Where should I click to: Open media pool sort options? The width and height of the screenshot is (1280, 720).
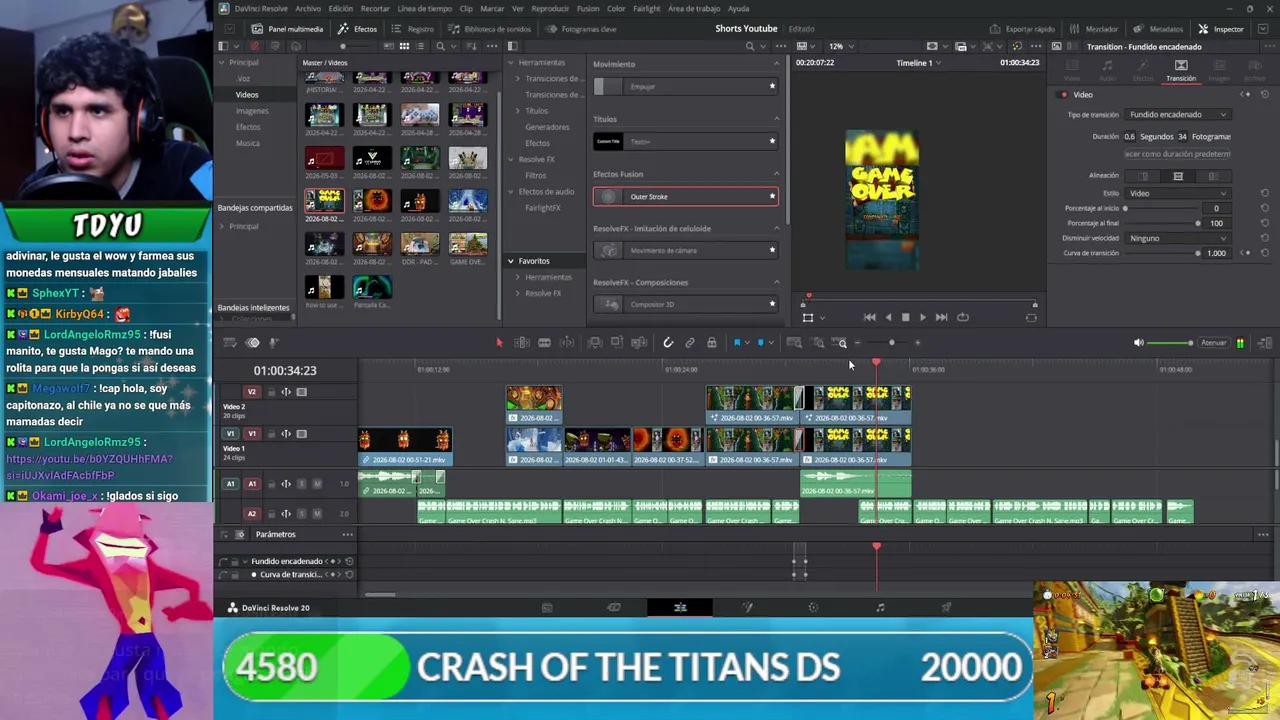click(469, 46)
